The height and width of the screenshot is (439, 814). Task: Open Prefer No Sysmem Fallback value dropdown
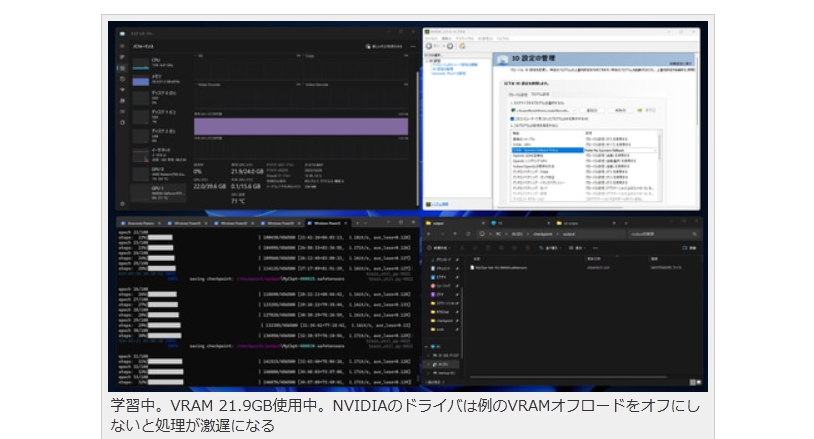tap(655, 150)
